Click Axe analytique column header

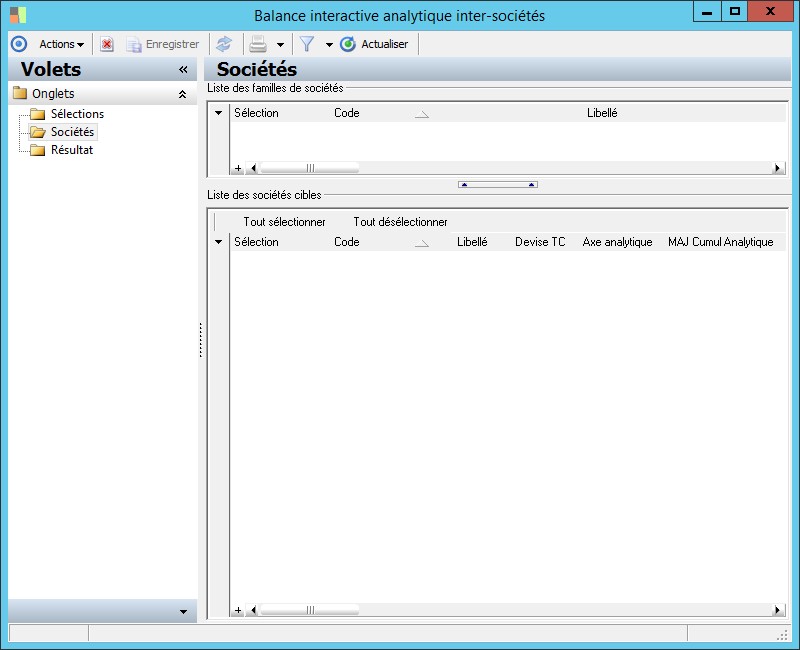[617, 242]
